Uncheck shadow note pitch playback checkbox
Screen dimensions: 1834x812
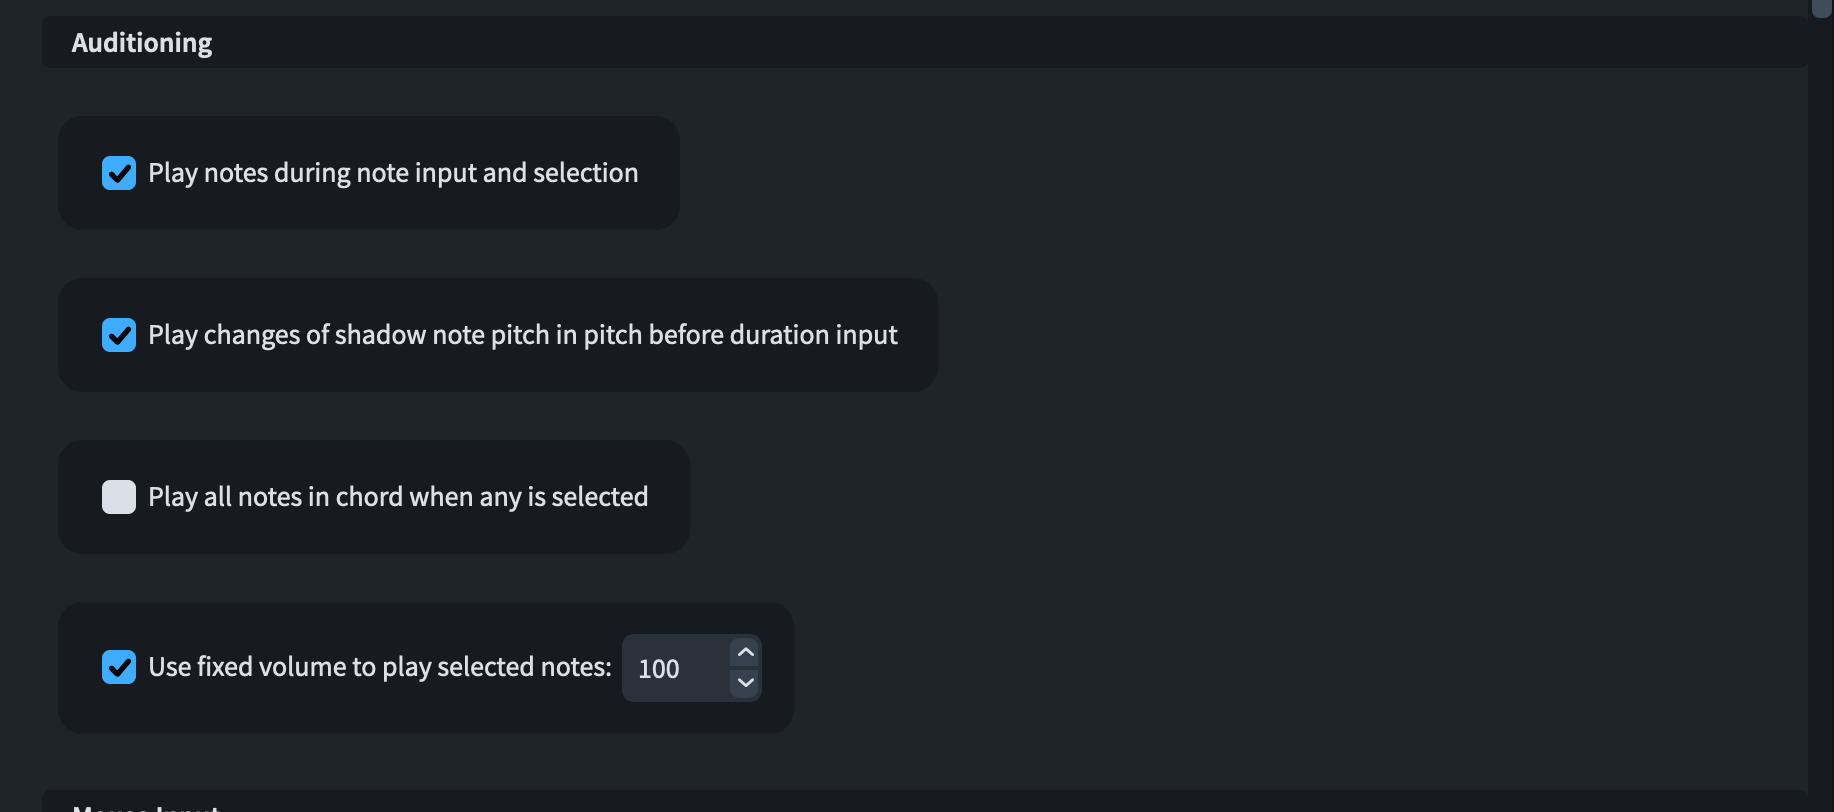pyautogui.click(x=119, y=335)
